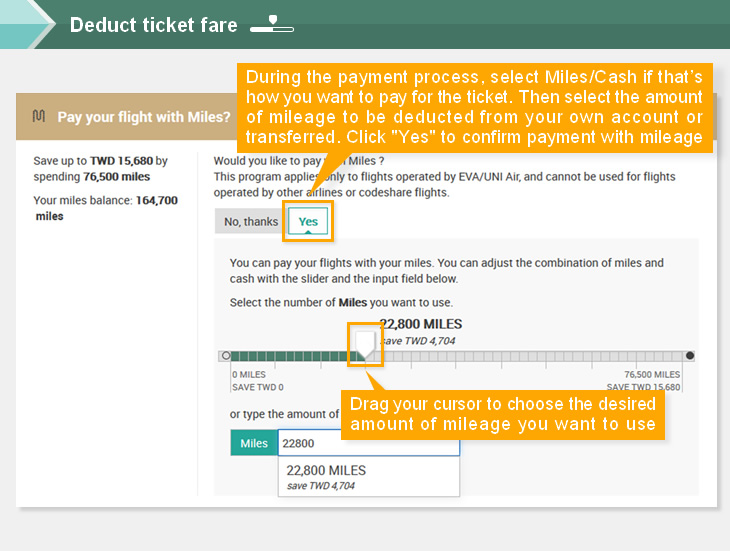Click the slider icon in Deduct ticket fare header
The height and width of the screenshot is (551, 730).
(272, 24)
